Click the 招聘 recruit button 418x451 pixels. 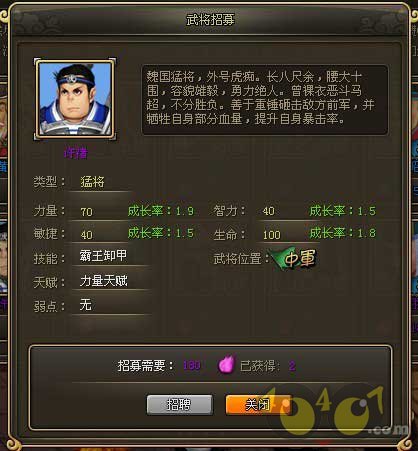179,405
